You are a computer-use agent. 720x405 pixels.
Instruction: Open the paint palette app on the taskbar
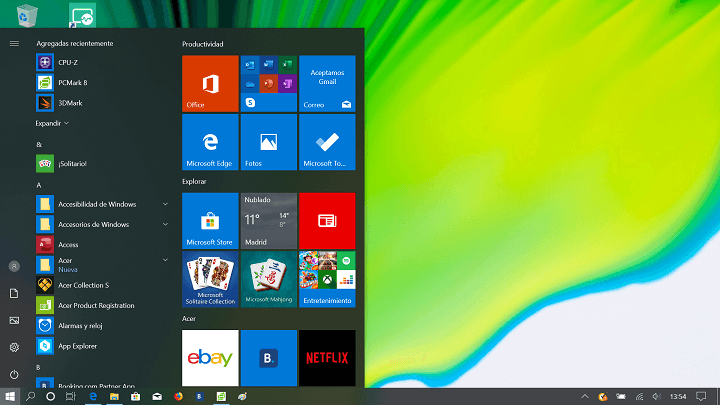(x=242, y=396)
